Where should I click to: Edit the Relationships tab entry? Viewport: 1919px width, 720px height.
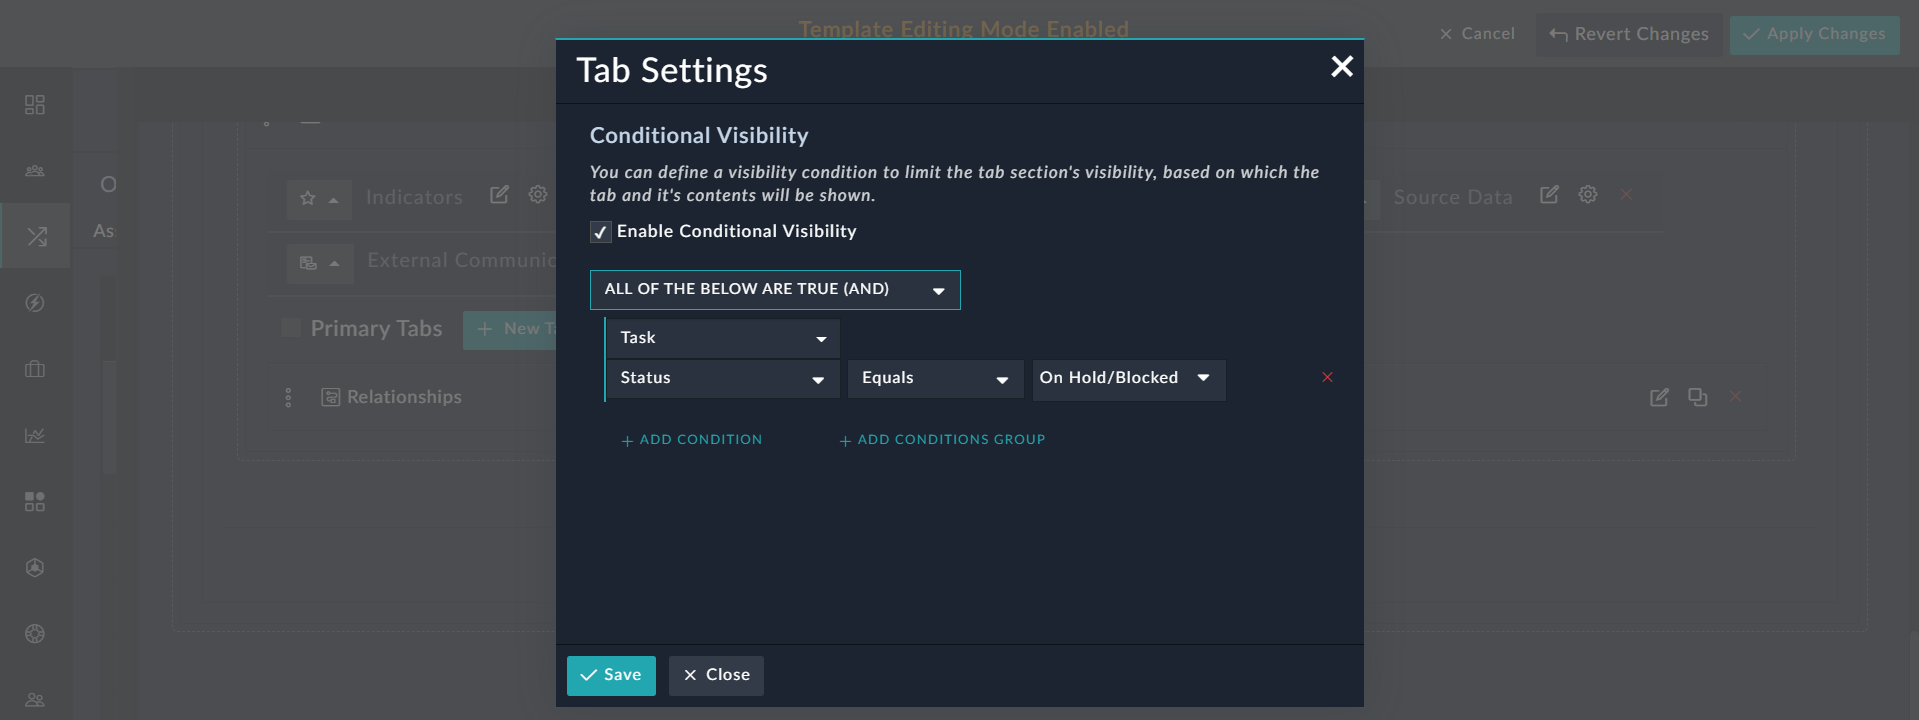click(x=1659, y=398)
